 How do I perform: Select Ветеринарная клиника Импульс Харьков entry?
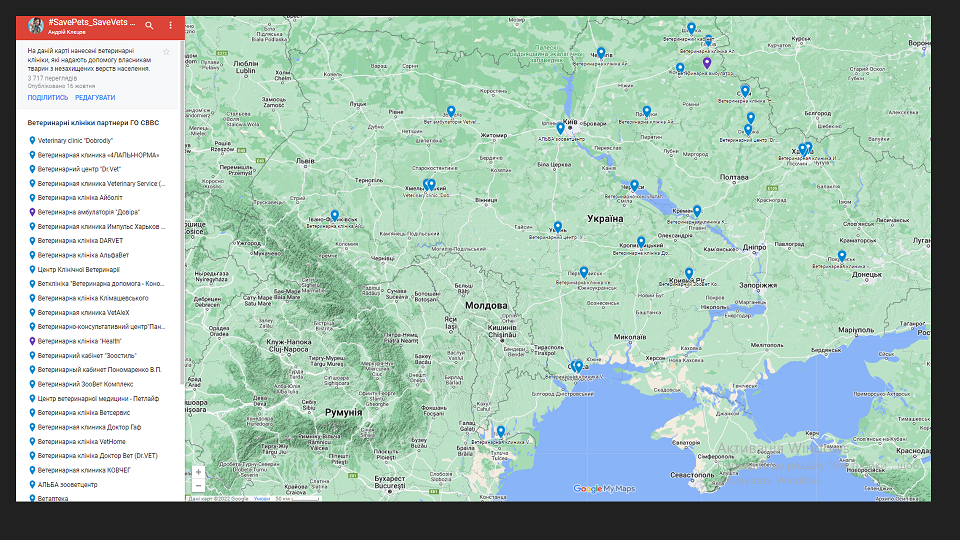pyautogui.click(x=101, y=227)
